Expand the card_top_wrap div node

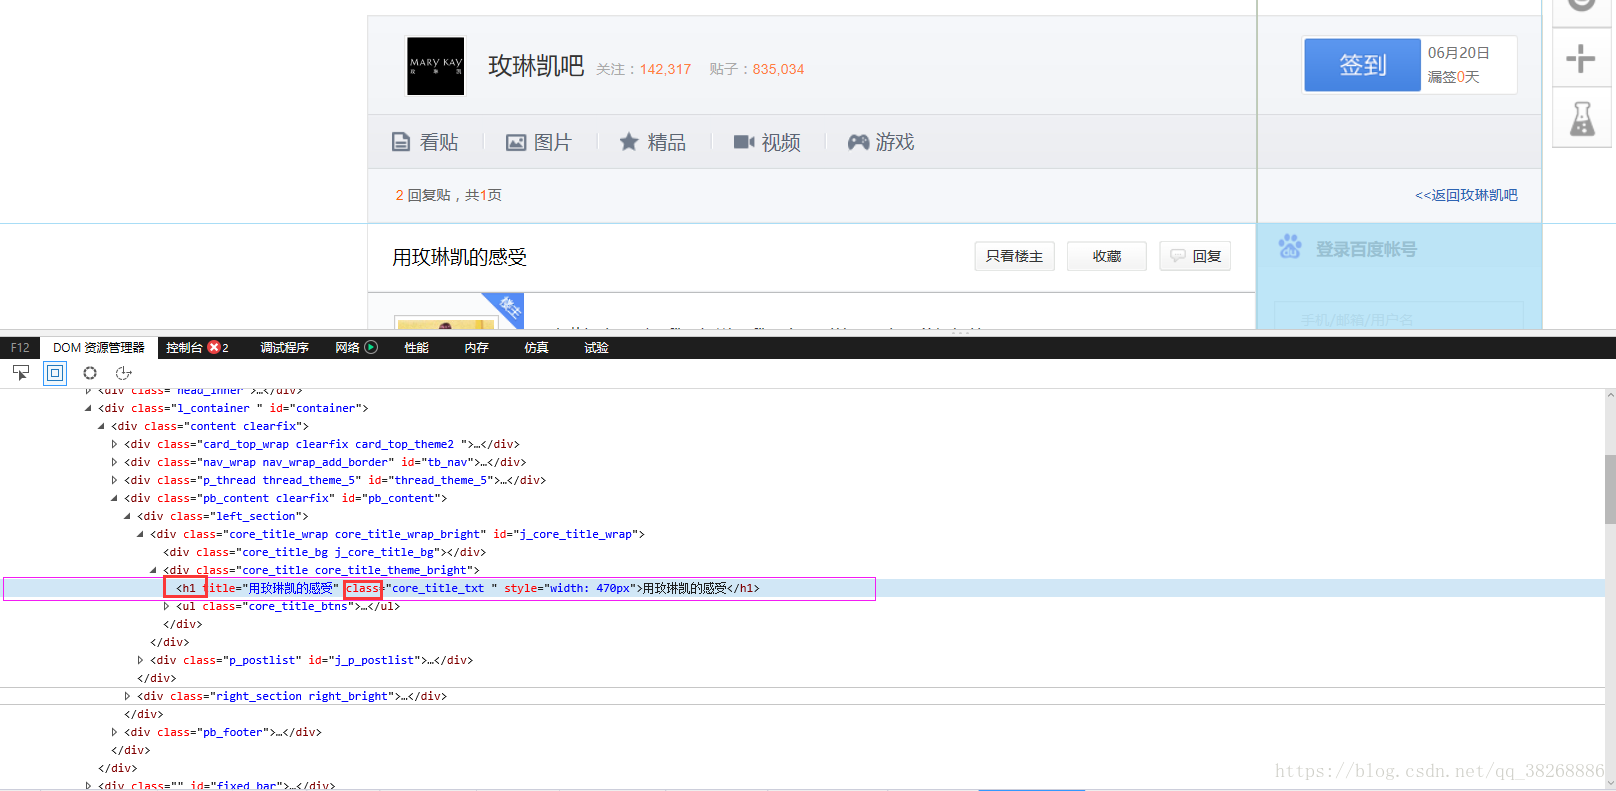pos(114,444)
